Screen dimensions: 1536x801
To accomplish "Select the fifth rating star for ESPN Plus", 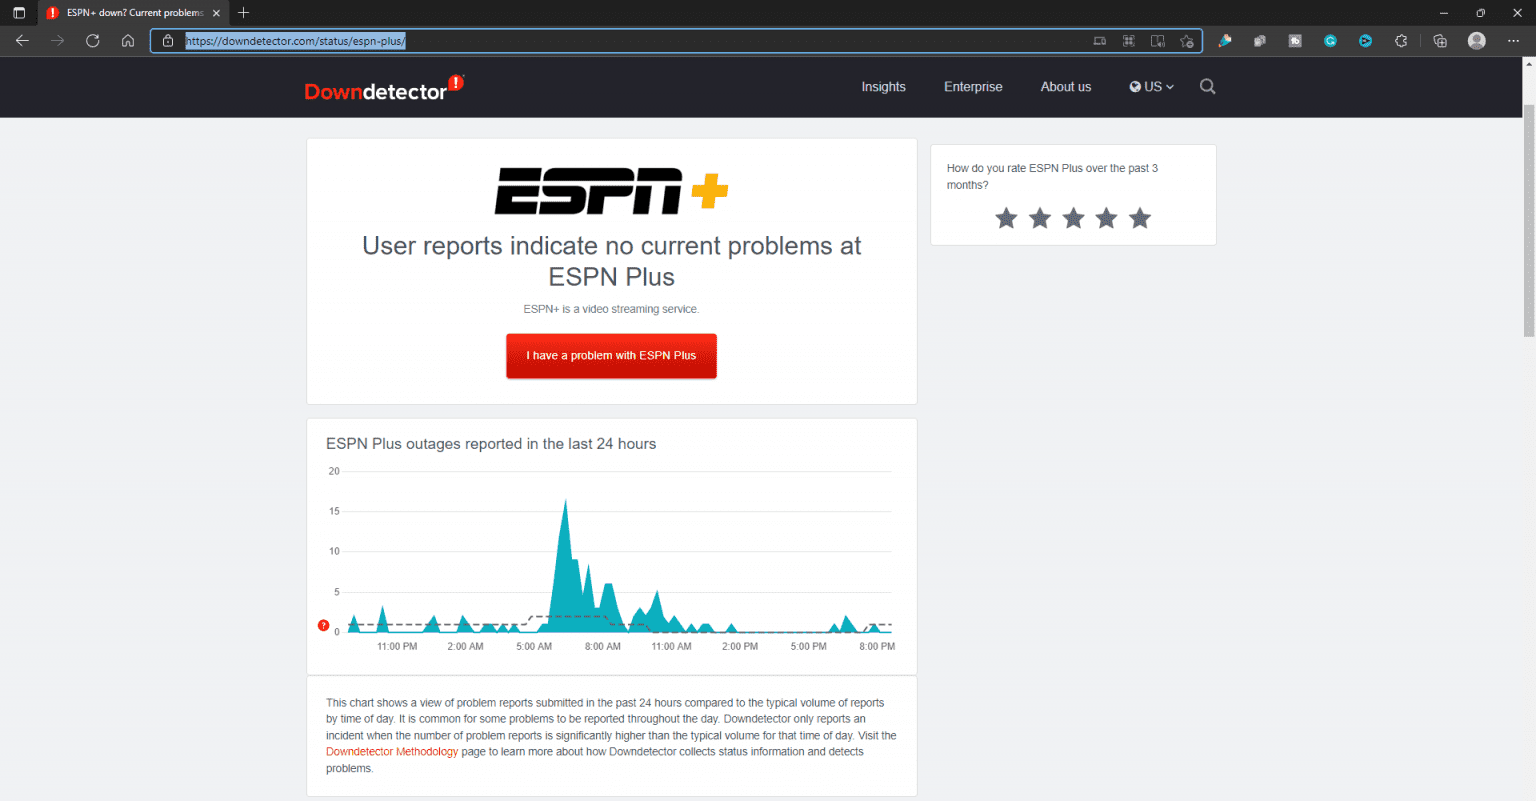I will [1139, 218].
